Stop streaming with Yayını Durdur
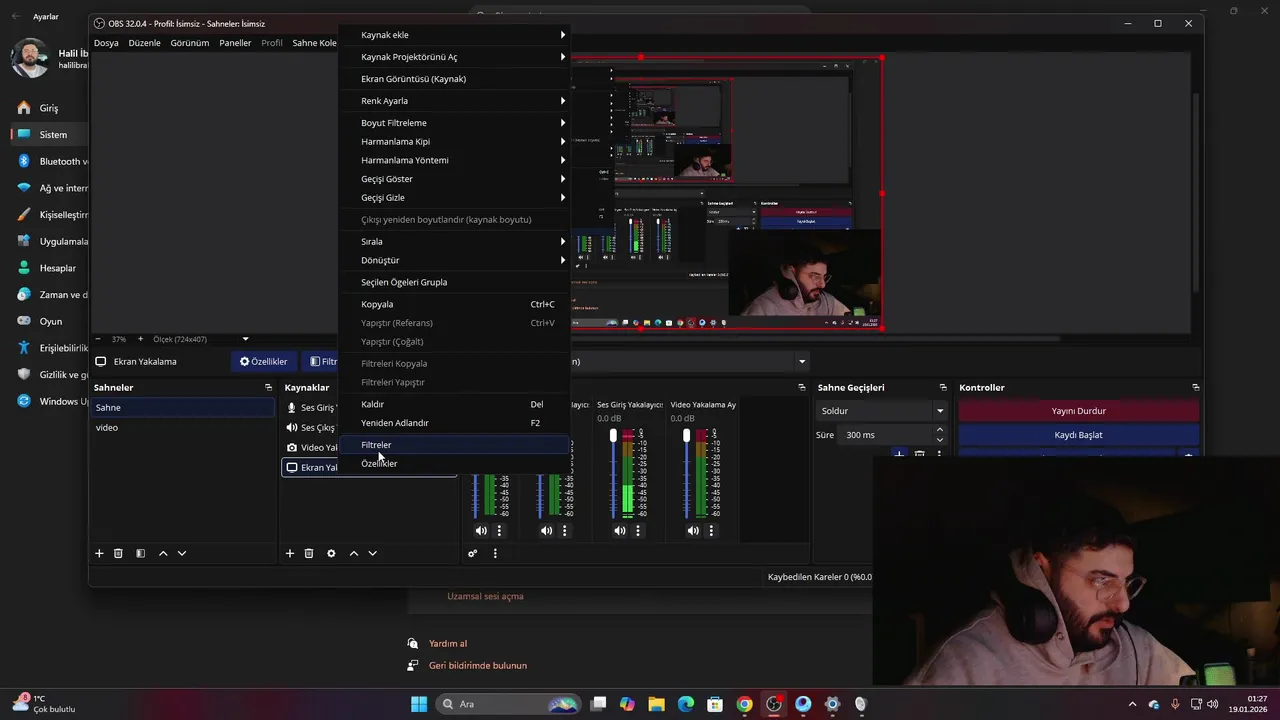Image resolution: width=1280 pixels, height=720 pixels. click(1078, 411)
